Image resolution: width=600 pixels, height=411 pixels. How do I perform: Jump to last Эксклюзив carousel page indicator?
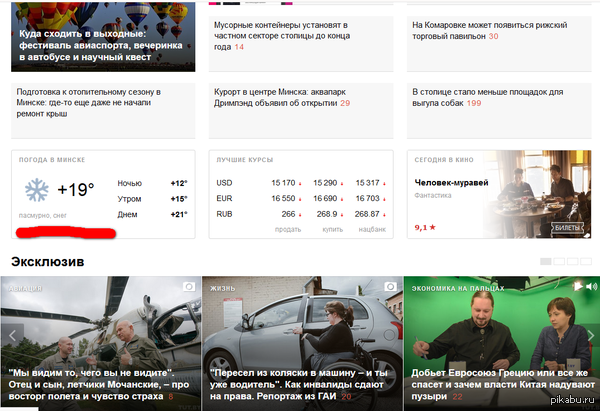pos(586,261)
